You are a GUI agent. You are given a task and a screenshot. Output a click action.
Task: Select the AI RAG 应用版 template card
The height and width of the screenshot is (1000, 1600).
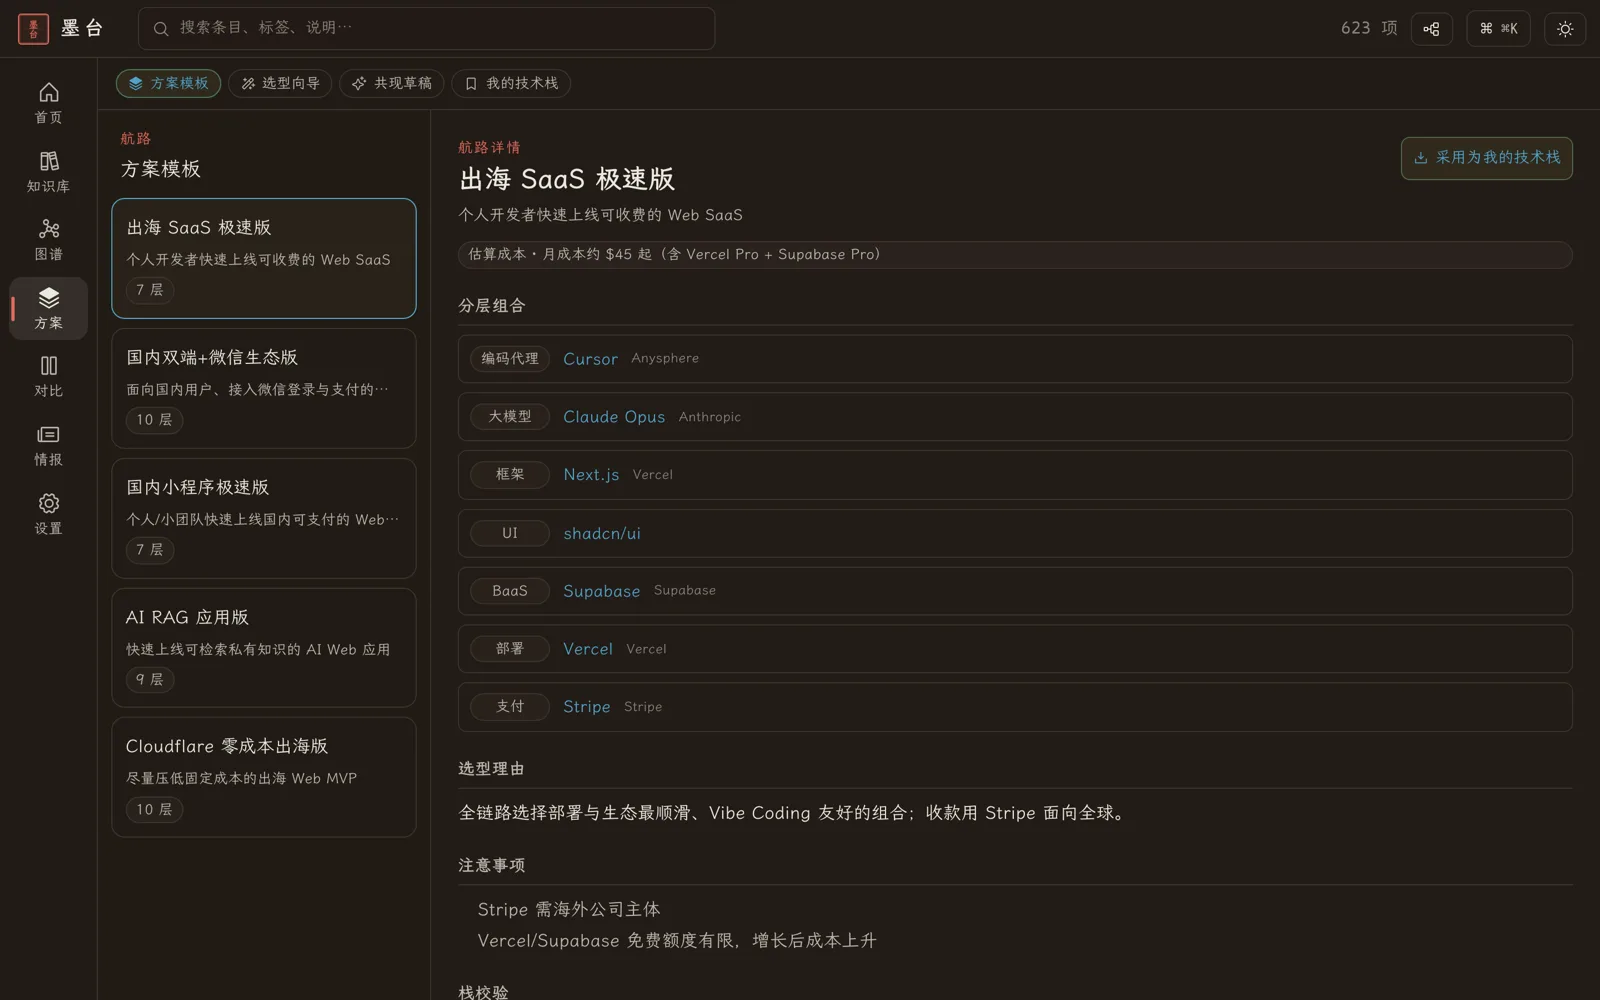coord(264,648)
